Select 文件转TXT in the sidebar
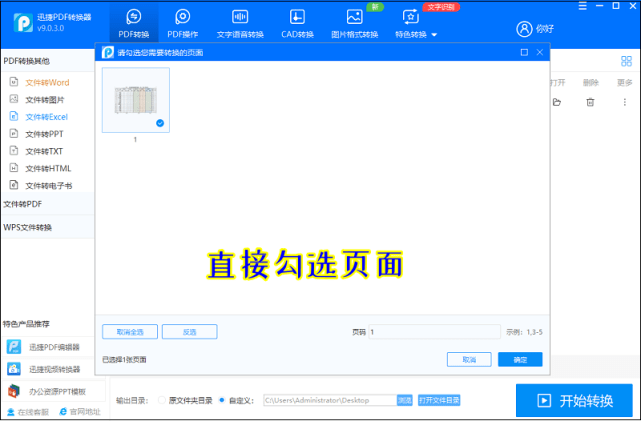The image size is (641, 421). click(x=44, y=151)
